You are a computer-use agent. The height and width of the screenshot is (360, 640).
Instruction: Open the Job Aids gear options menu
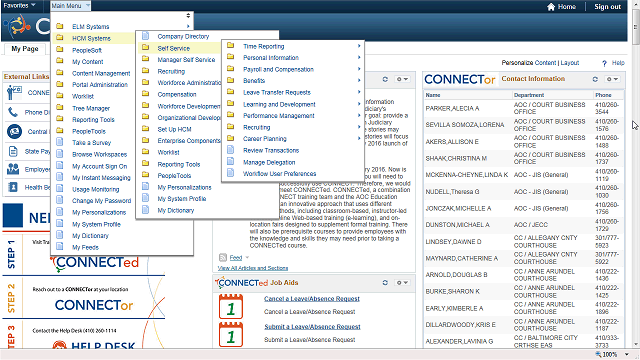[402, 282]
